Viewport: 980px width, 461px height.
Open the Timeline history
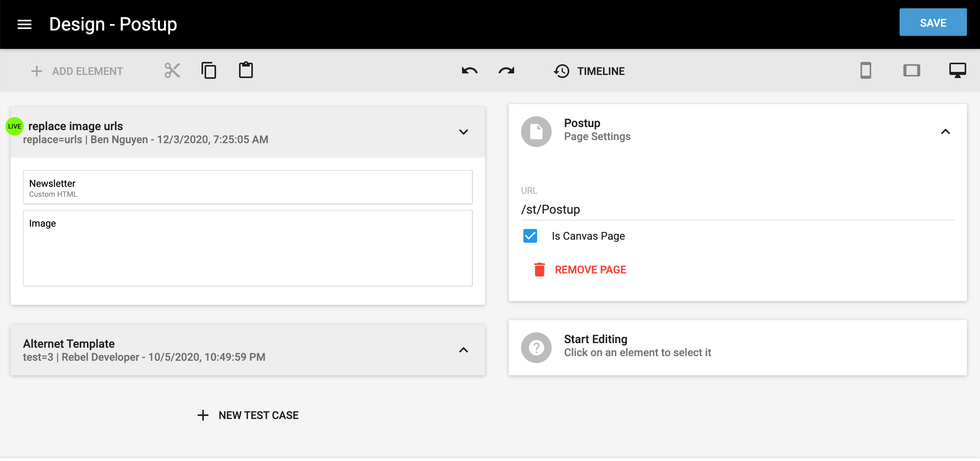589,71
